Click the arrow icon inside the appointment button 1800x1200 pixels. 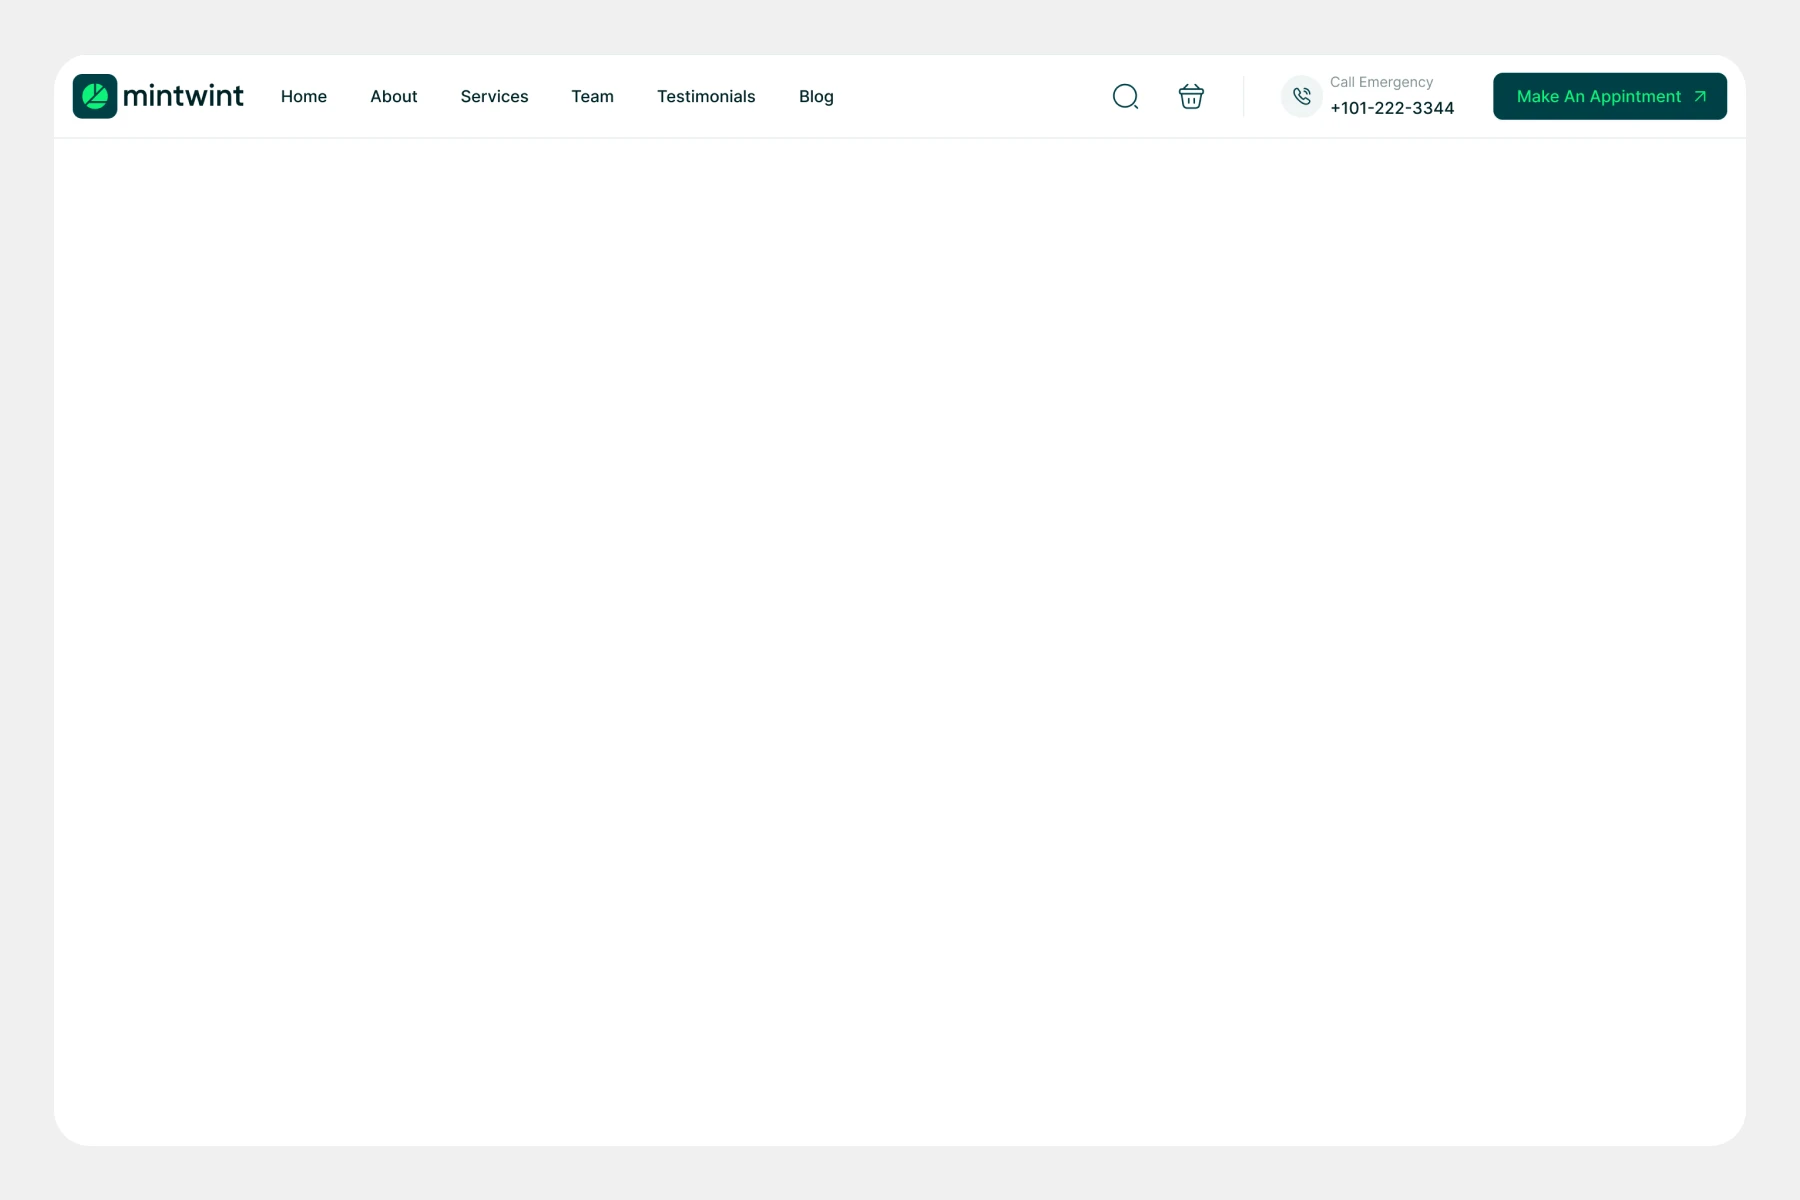pos(1700,96)
